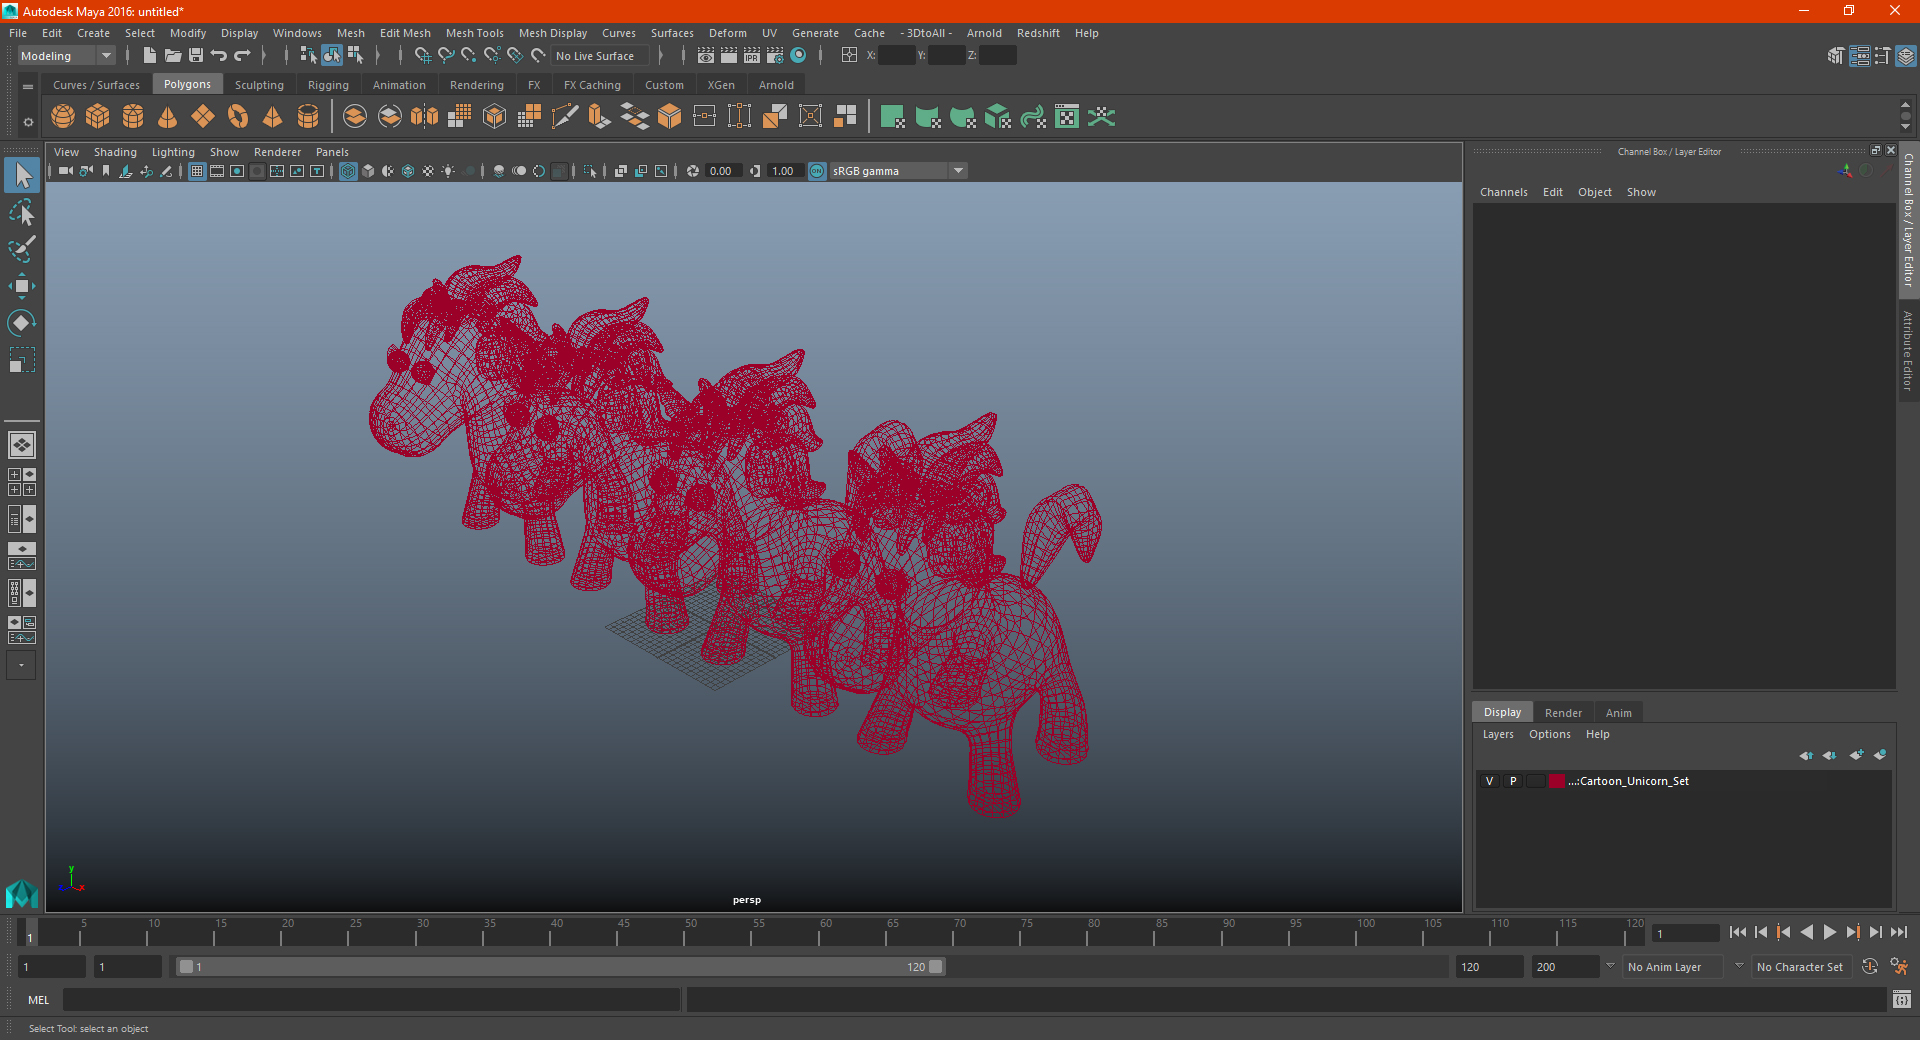The image size is (1920, 1040).
Task: Select the Paint Selection tool
Action: (x=22, y=249)
